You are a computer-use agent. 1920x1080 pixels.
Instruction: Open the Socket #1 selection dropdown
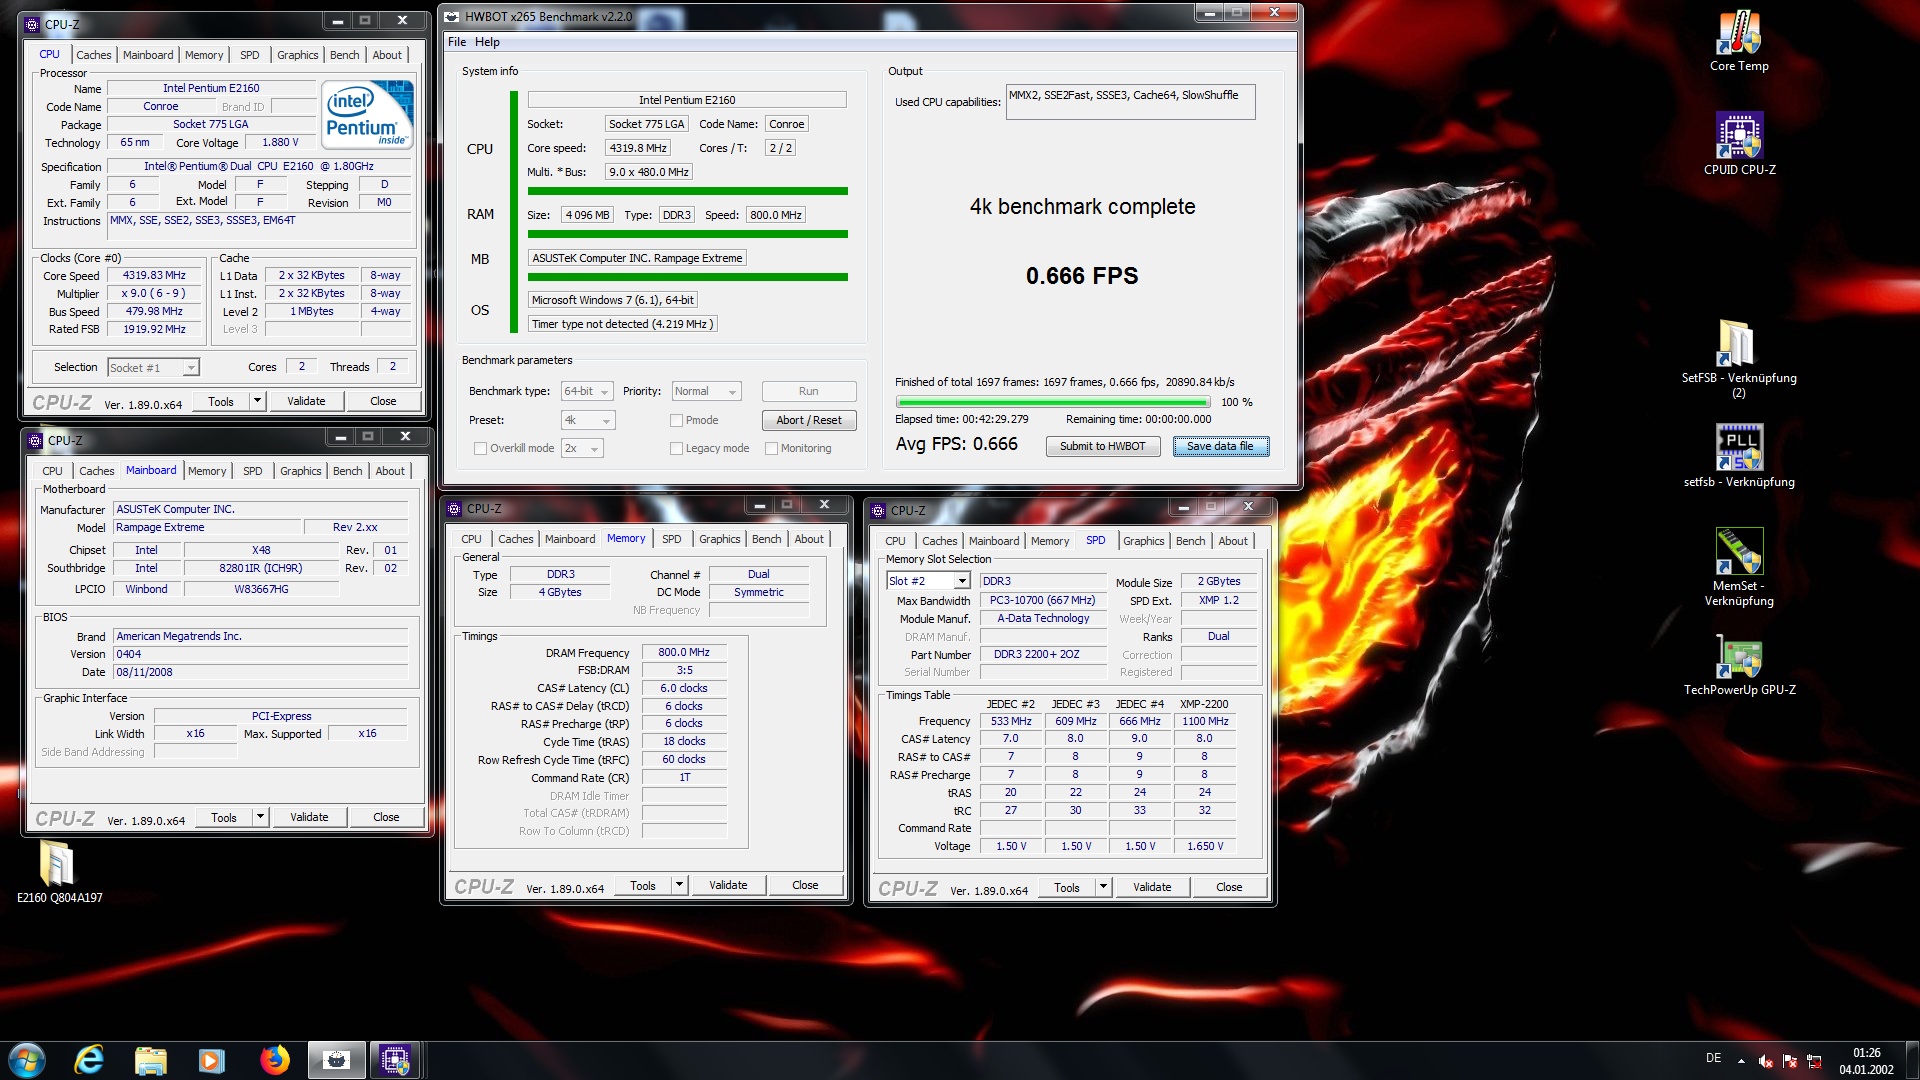153,368
